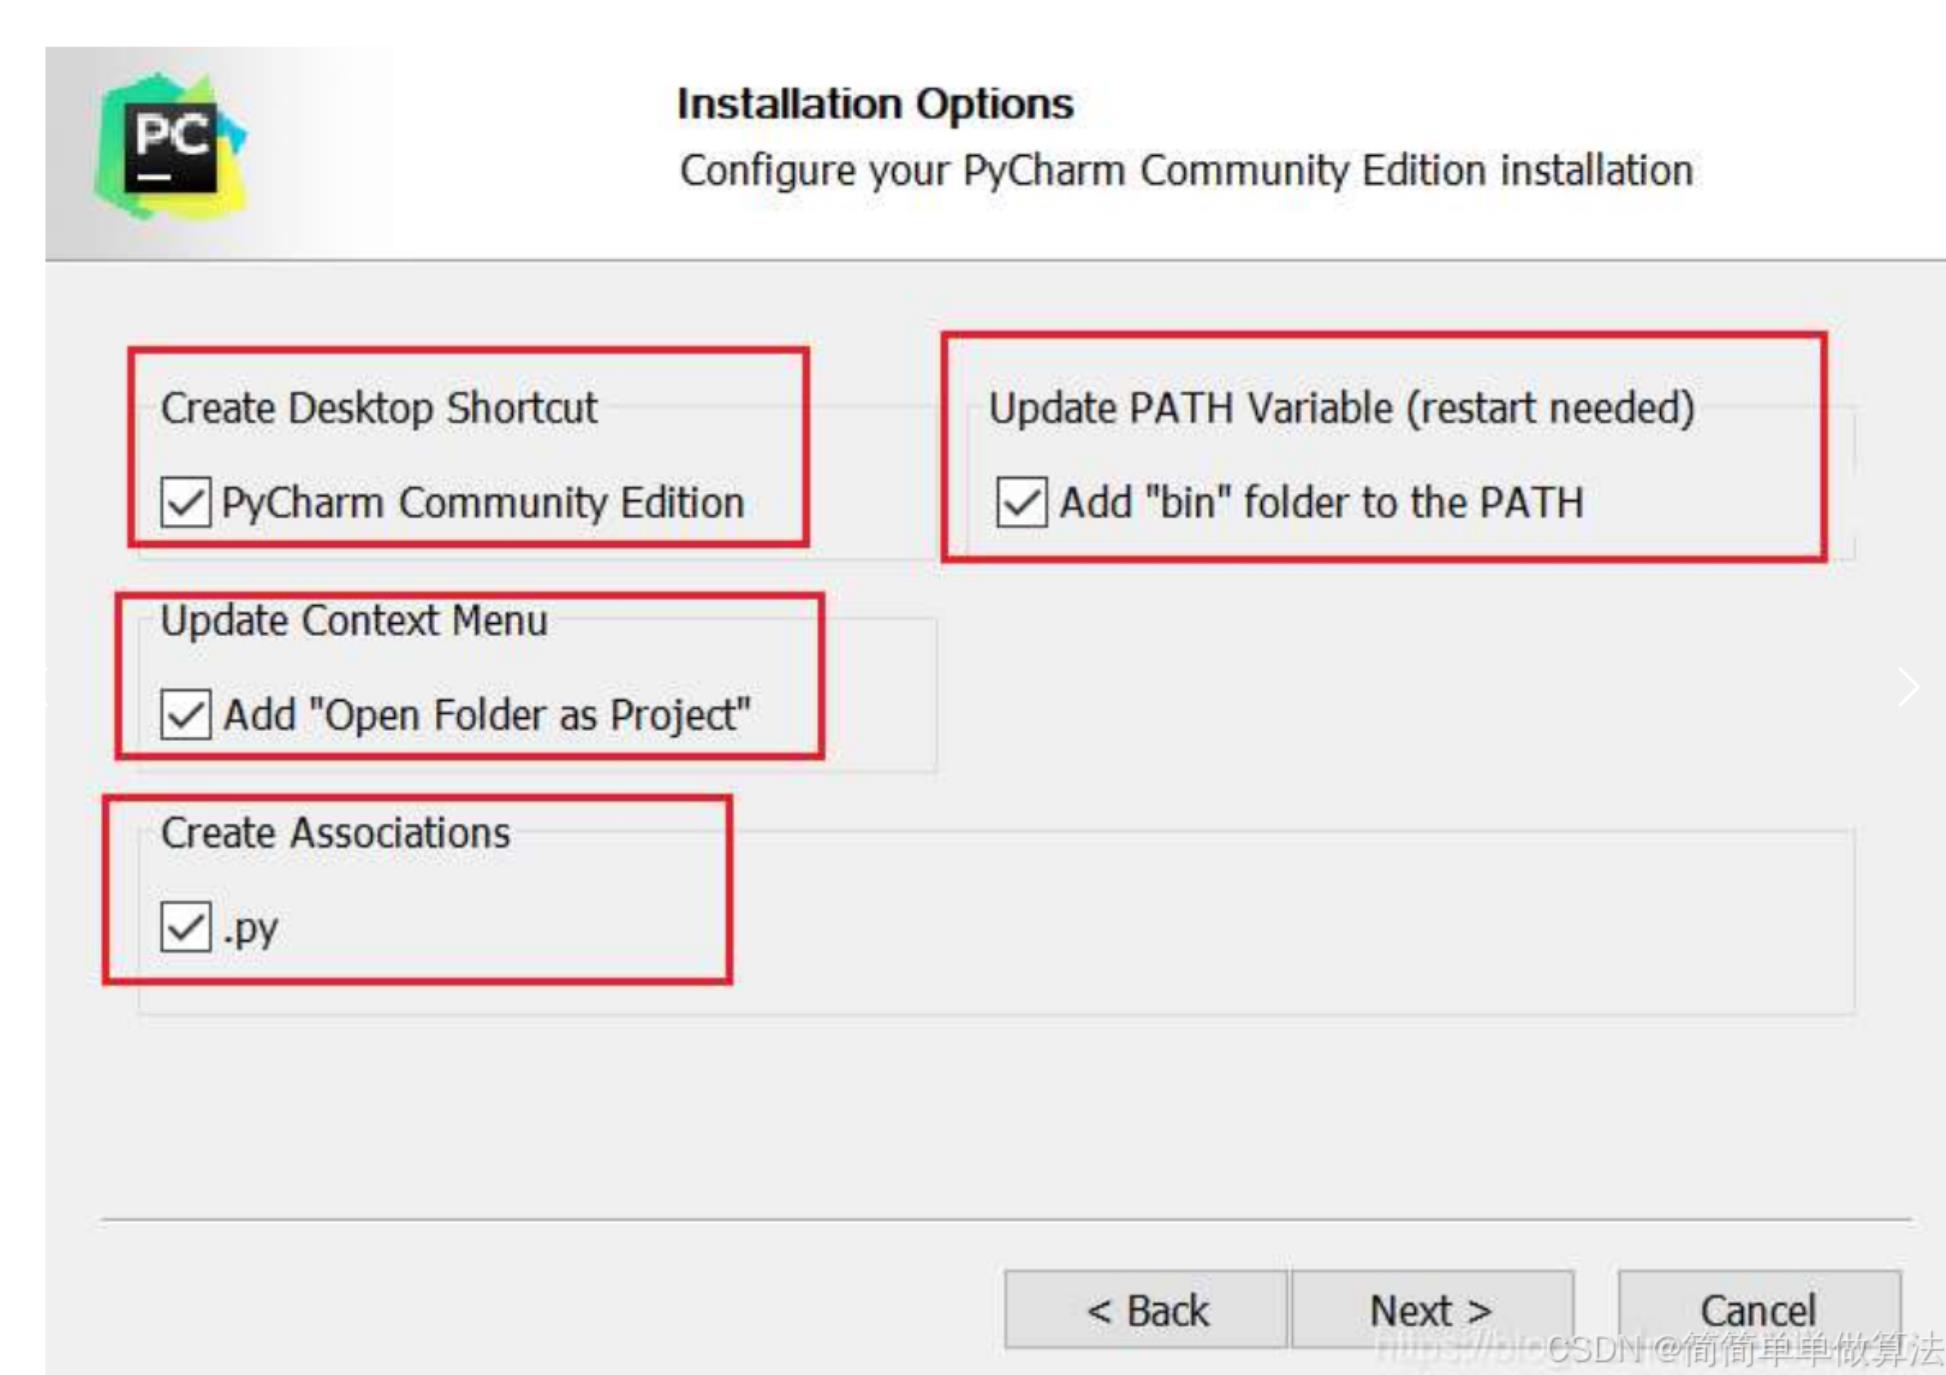Image resolution: width=1946 pixels, height=1375 pixels.
Task: Click the 'Add "Open Folder as Project"' label text
Action: 487,714
